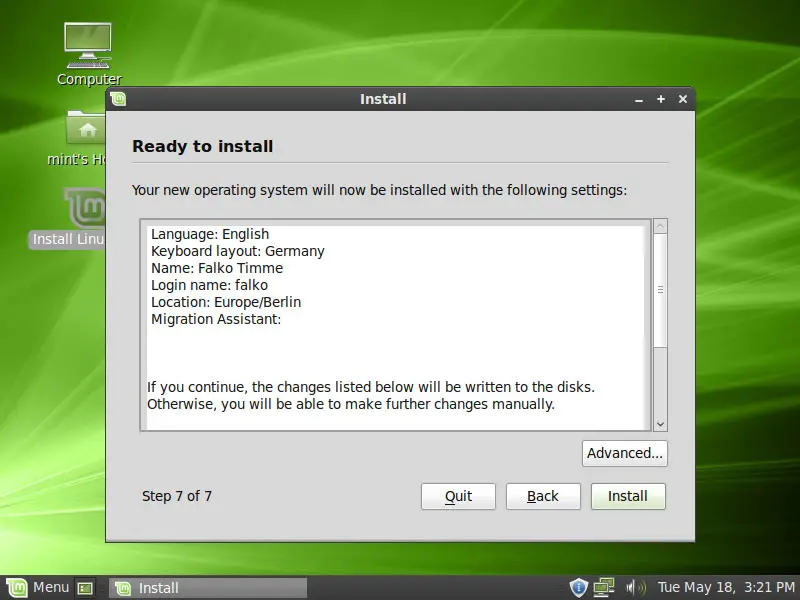
Task: Open the update manager shield tray icon
Action: pyautogui.click(x=579, y=588)
